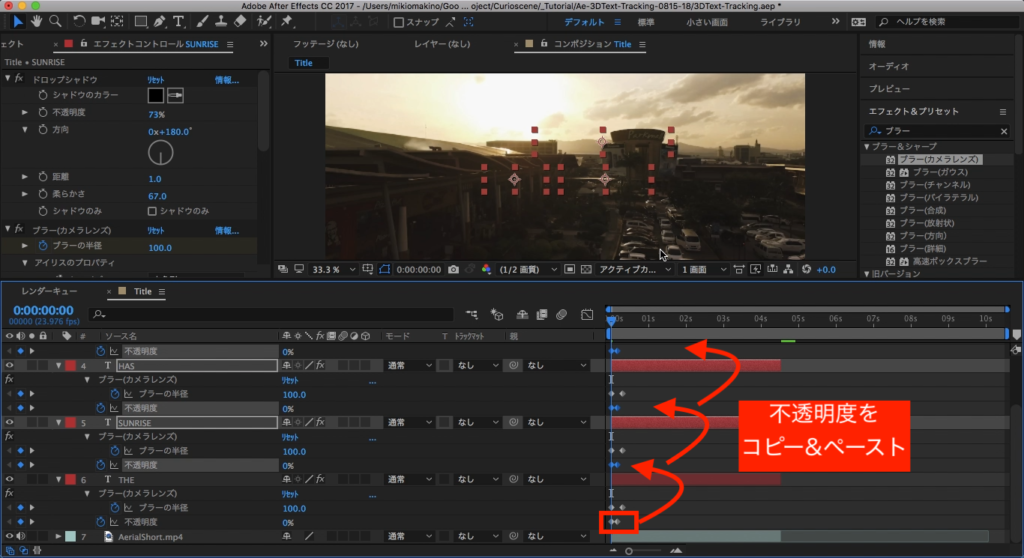Select the Rectangle shape tool
Screen dimensions: 1024x558
(140, 22)
